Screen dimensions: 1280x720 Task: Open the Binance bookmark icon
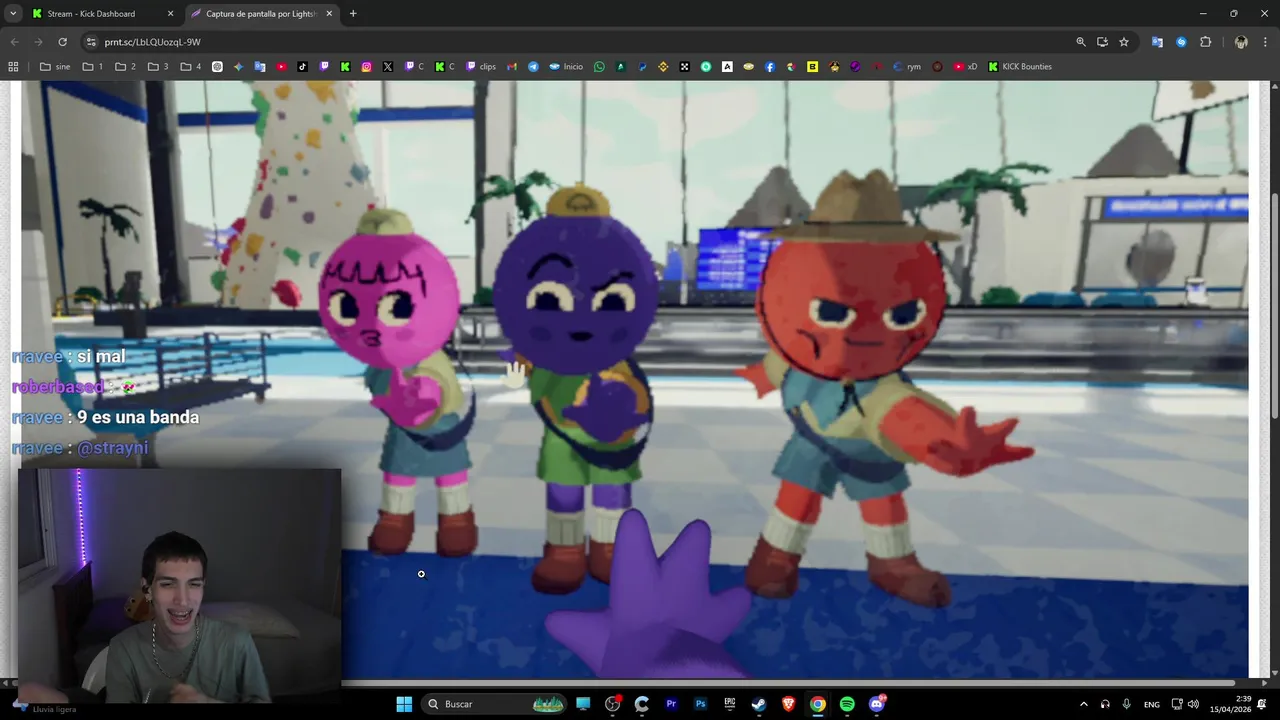pyautogui.click(x=663, y=67)
